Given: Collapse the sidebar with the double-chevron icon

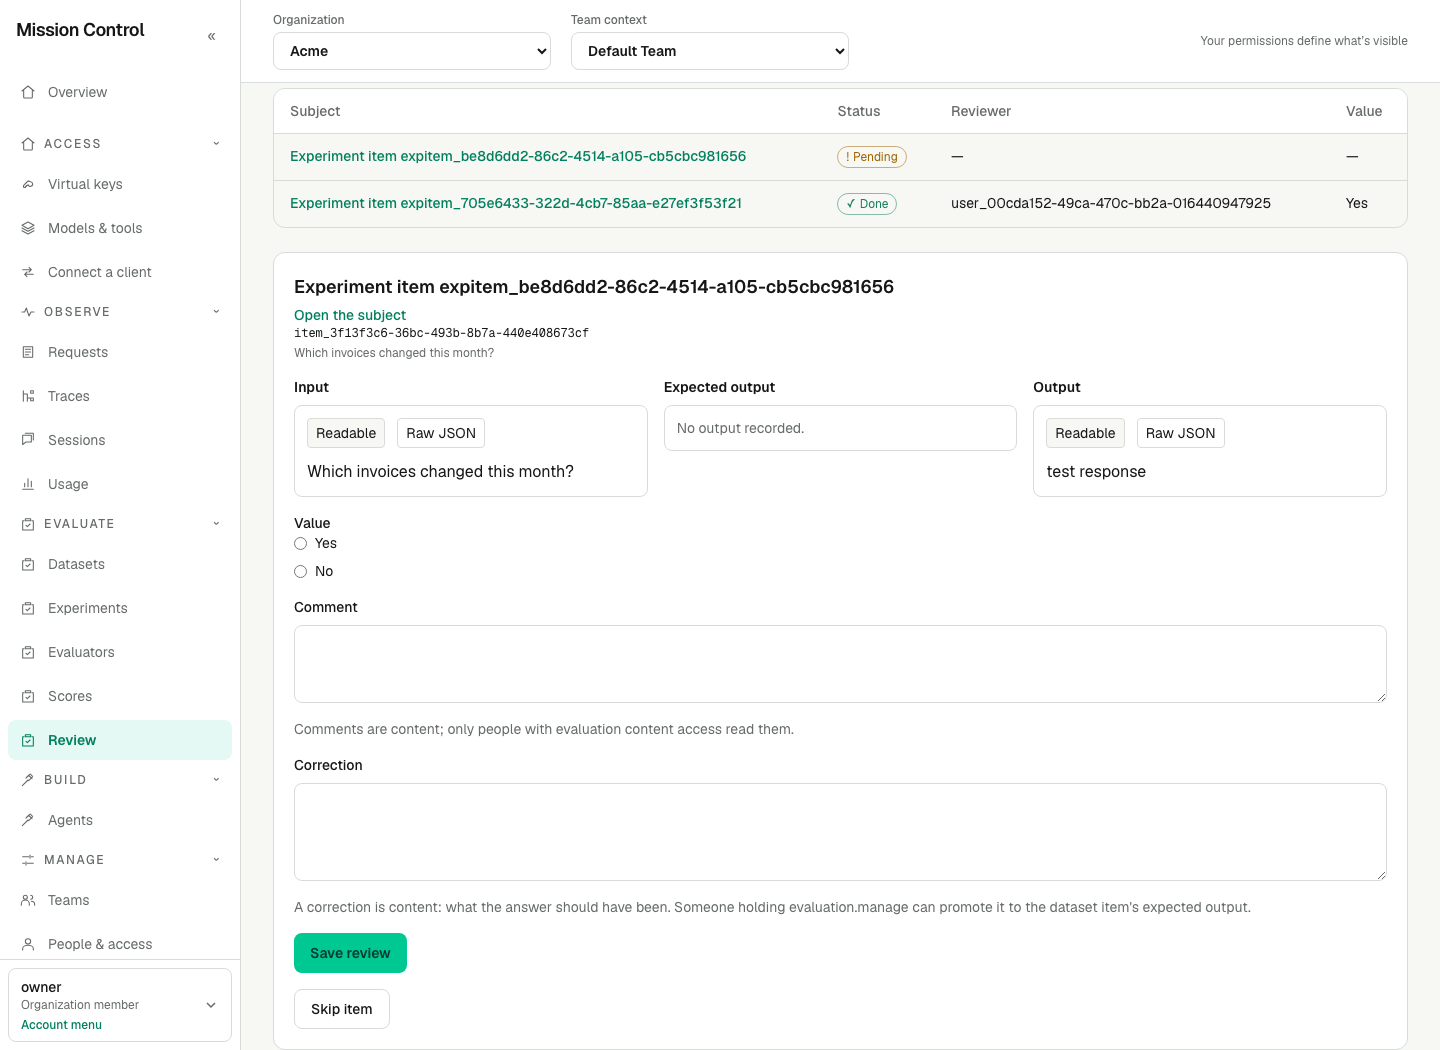Looking at the screenshot, I should point(211,36).
